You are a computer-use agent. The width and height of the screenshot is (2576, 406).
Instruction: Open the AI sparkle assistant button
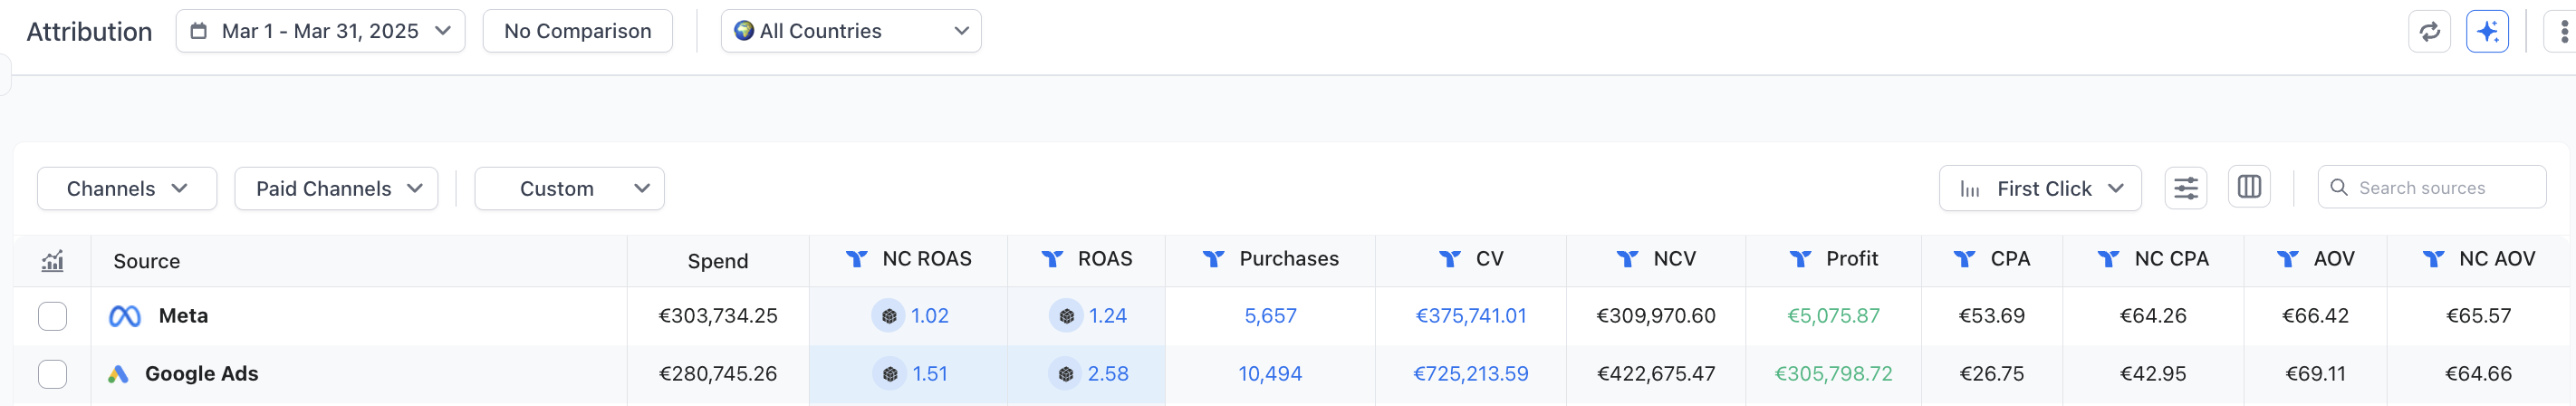2487,32
